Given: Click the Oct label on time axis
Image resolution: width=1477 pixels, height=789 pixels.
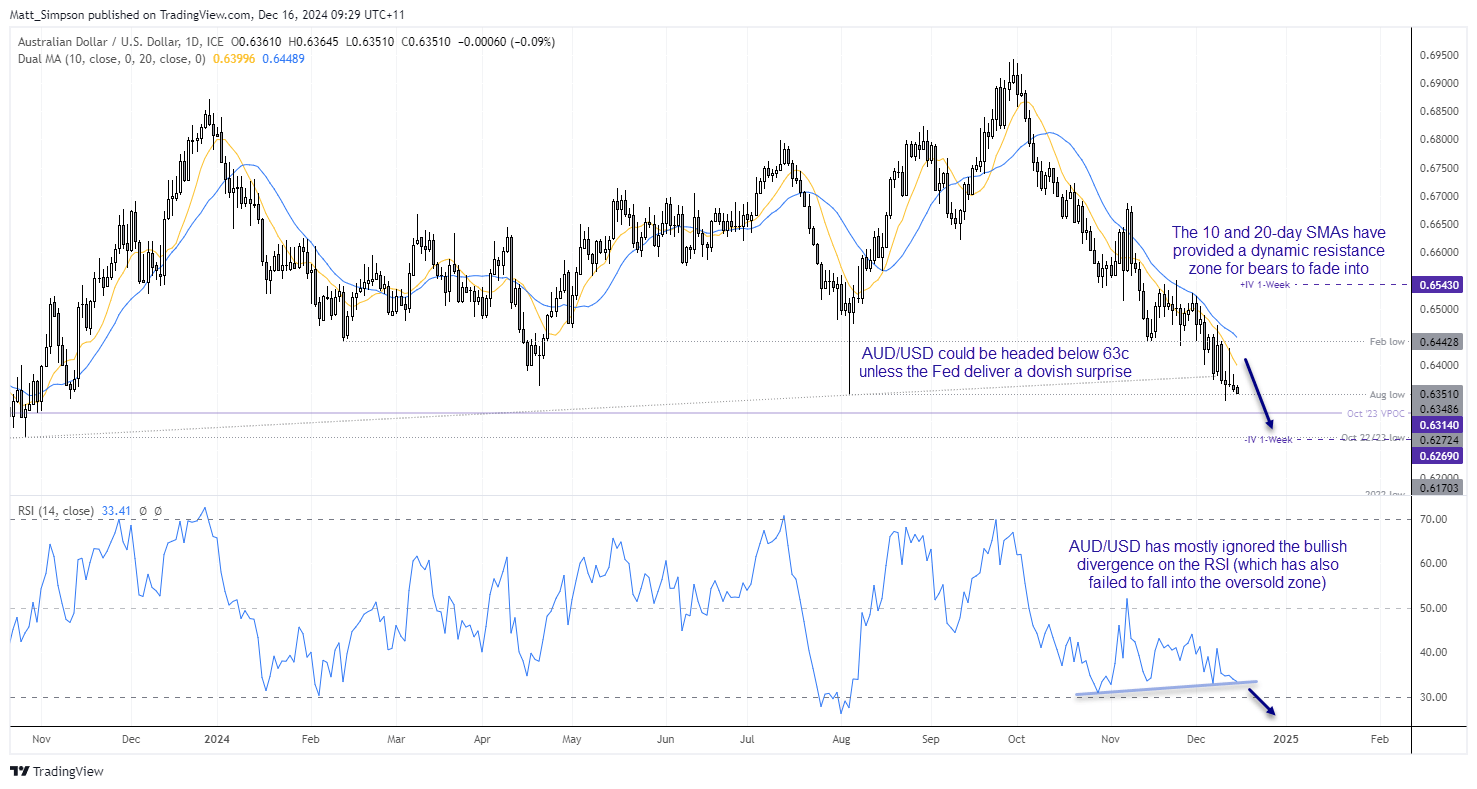Looking at the screenshot, I should click(1017, 739).
